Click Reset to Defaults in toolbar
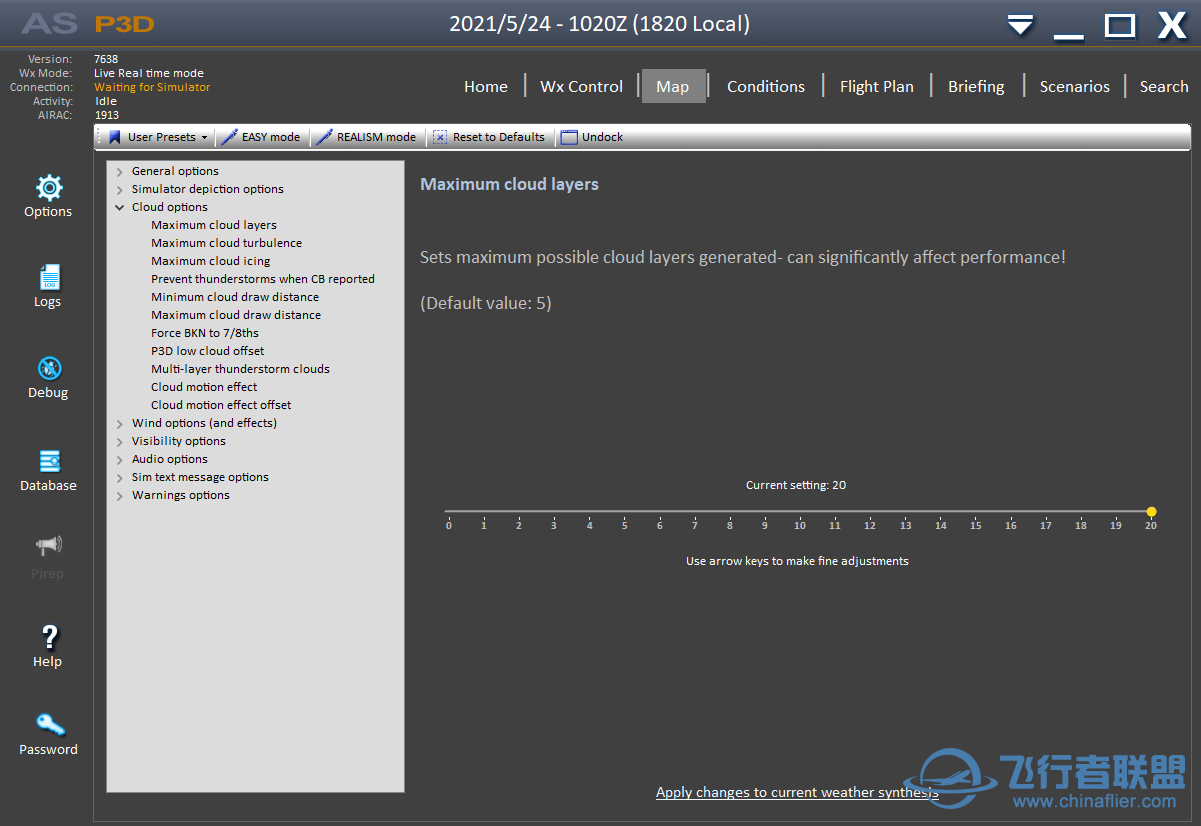Viewport: 1201px width, 826px height. point(489,137)
